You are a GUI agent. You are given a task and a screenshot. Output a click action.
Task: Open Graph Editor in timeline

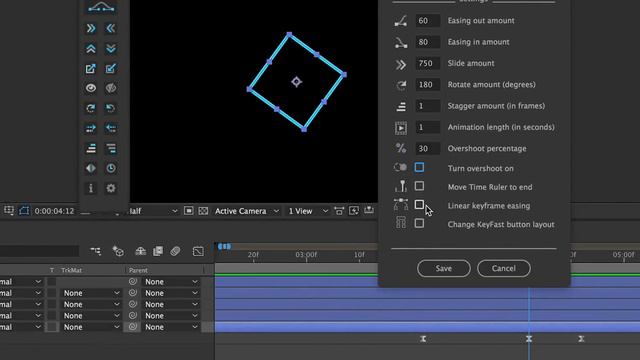point(198,251)
